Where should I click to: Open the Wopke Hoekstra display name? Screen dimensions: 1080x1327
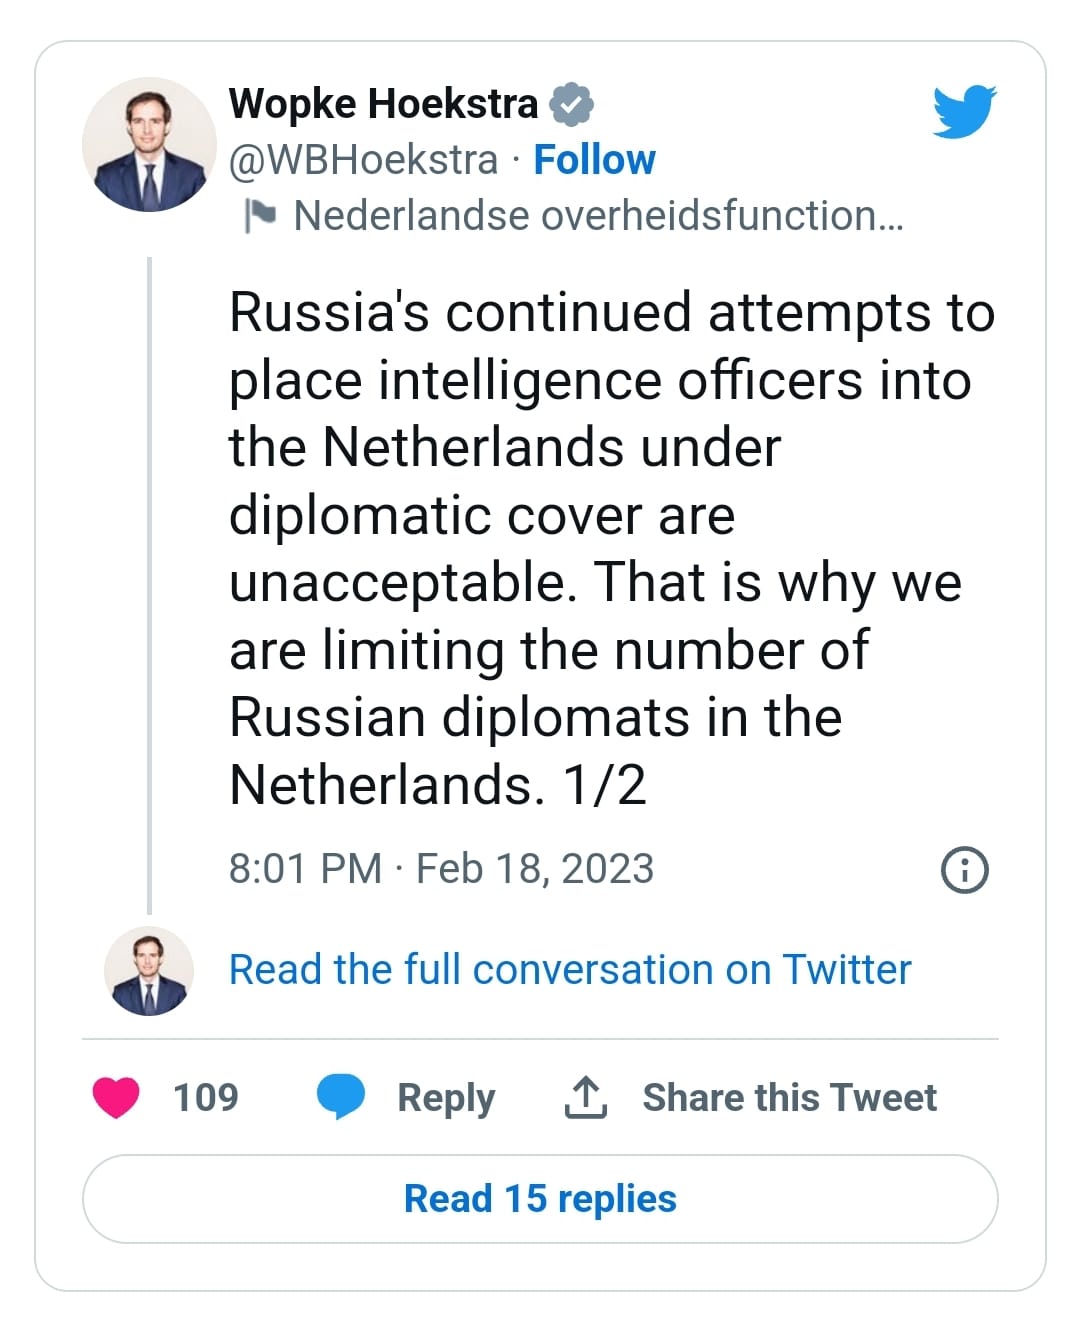coord(383,104)
